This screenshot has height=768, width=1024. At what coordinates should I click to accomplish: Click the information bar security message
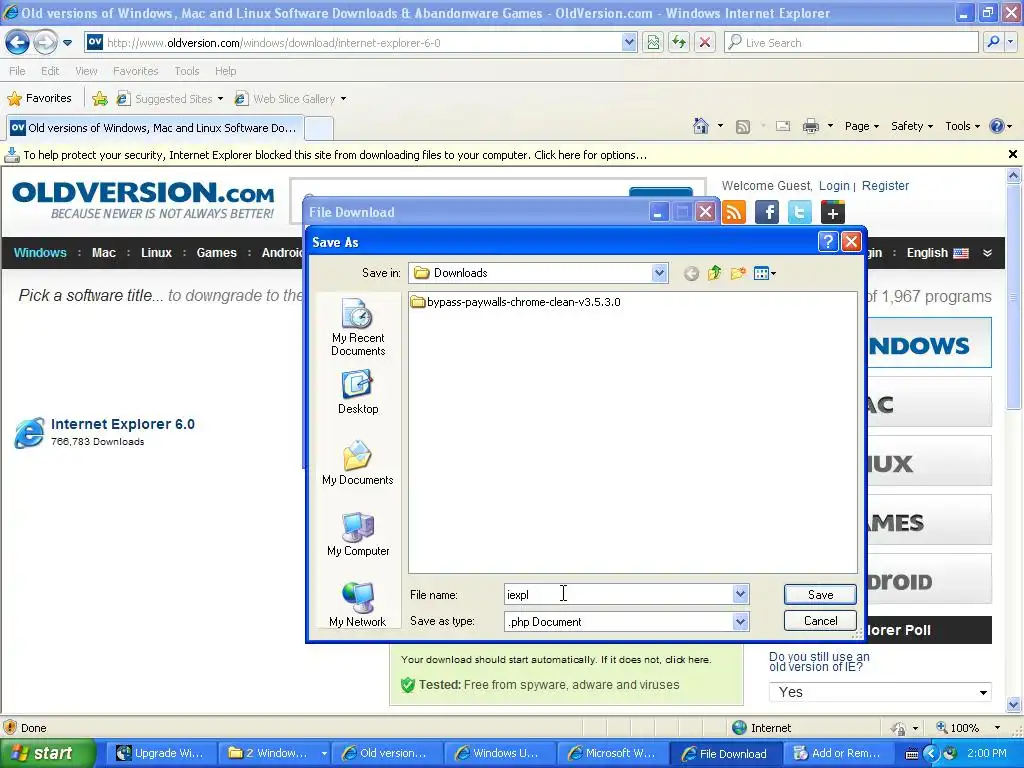click(x=335, y=155)
